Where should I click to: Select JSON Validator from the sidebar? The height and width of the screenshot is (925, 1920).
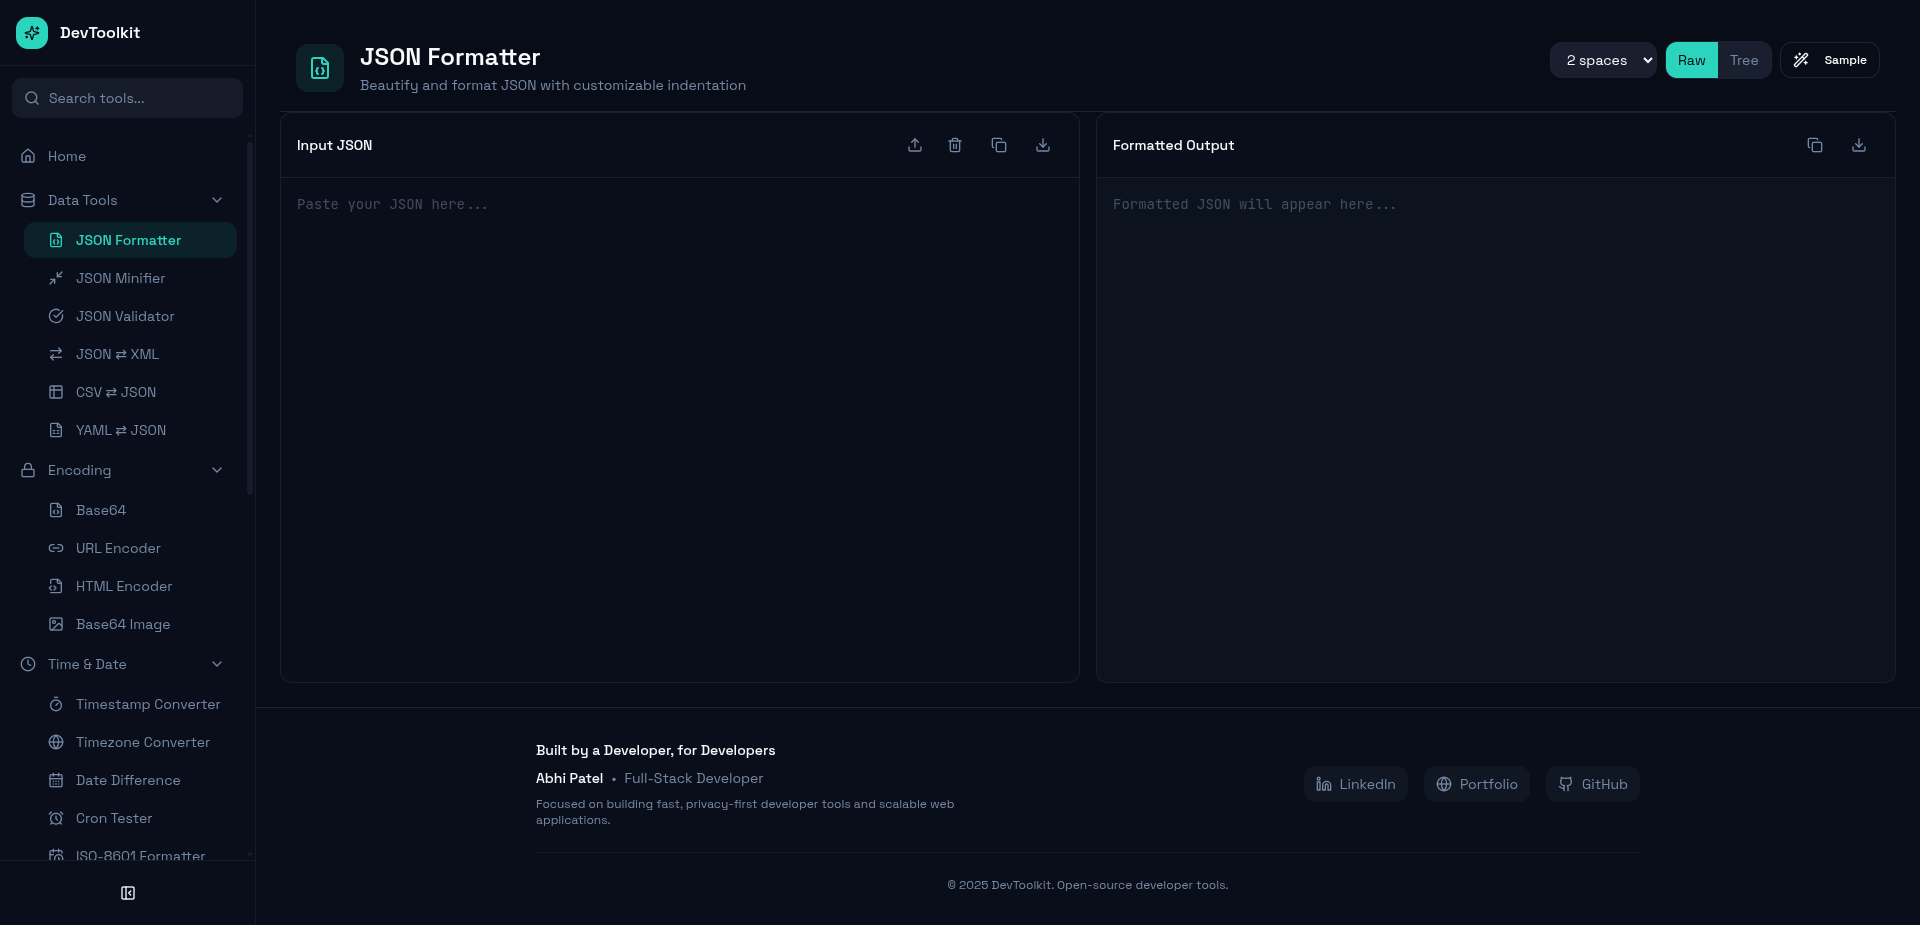point(125,316)
